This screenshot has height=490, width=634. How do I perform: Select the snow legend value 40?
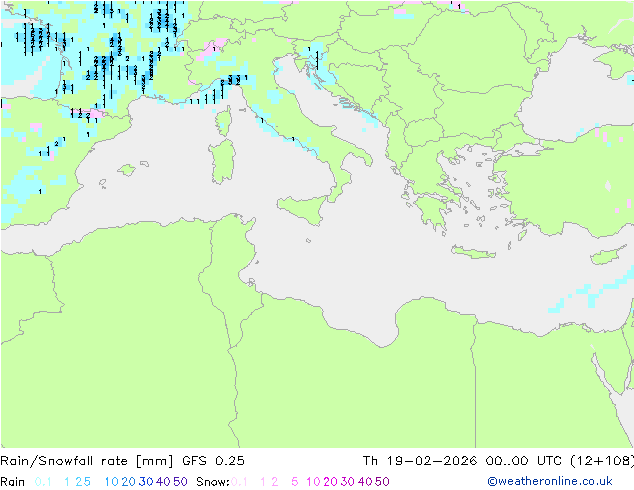(365, 482)
